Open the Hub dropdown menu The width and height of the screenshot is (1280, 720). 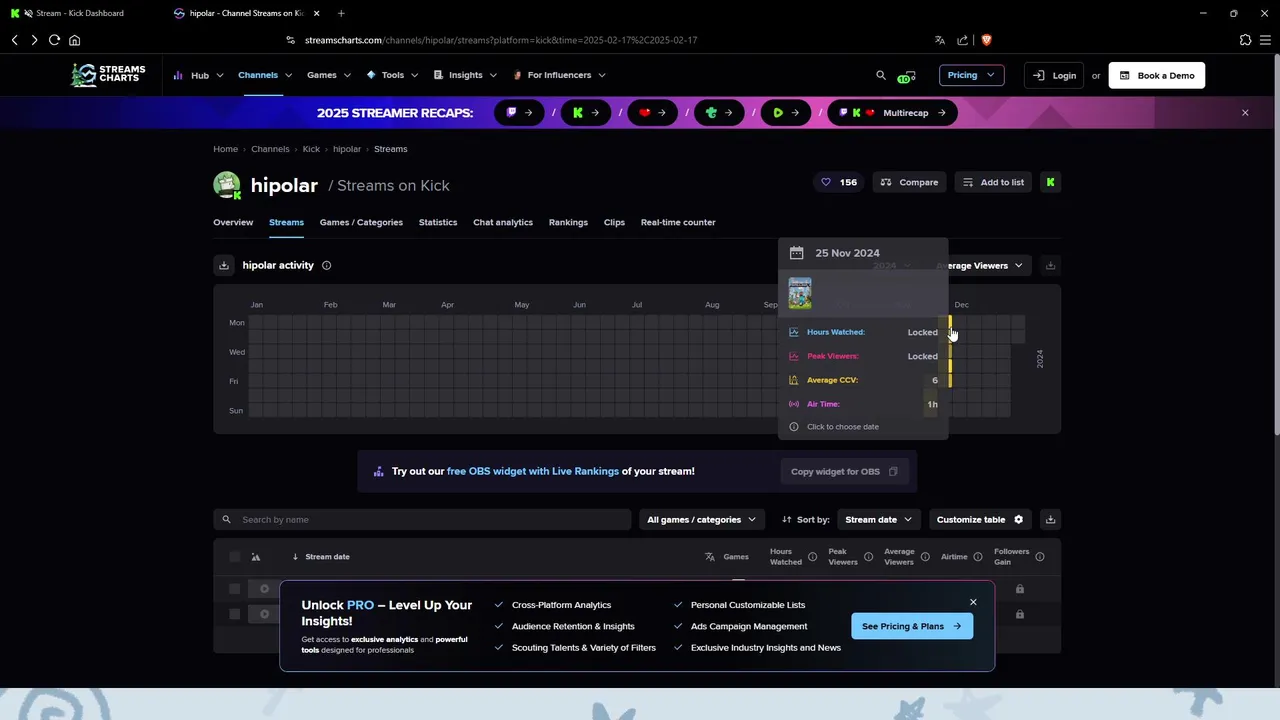coord(198,75)
